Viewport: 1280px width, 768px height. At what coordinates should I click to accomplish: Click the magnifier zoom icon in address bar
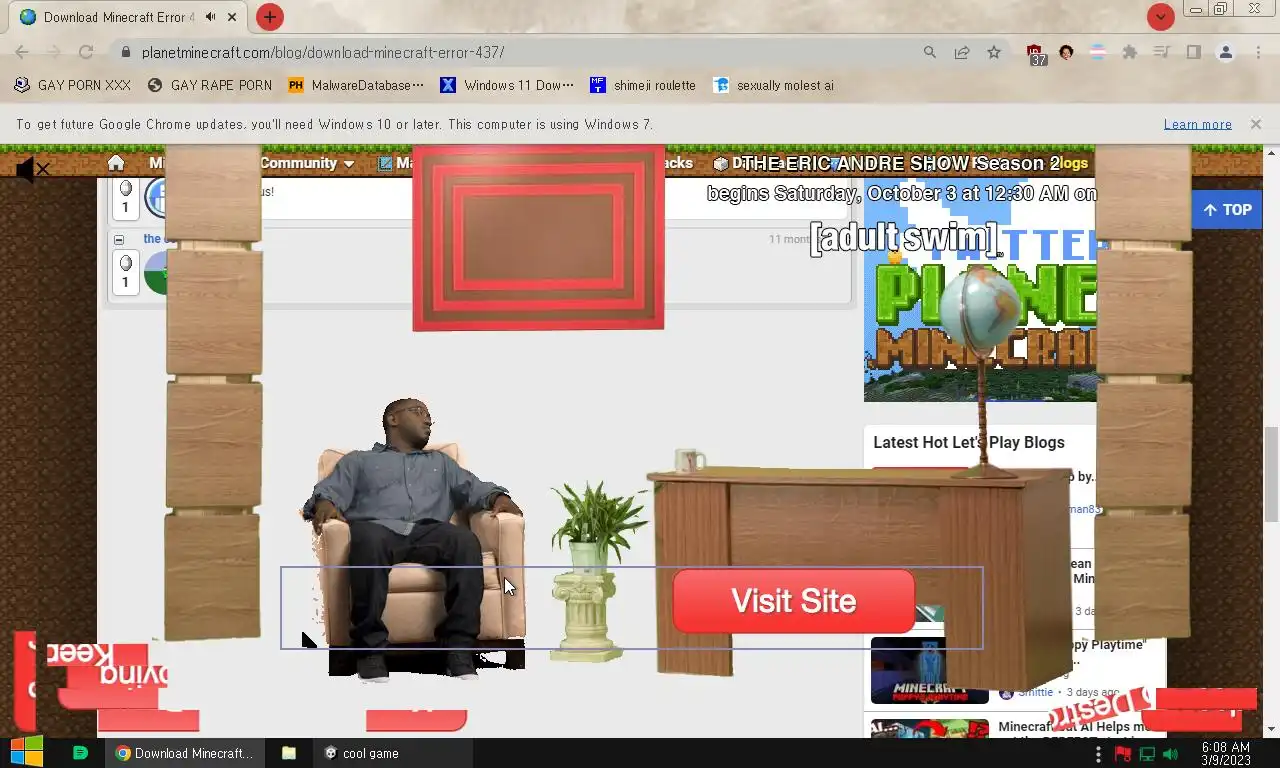pyautogui.click(x=930, y=52)
